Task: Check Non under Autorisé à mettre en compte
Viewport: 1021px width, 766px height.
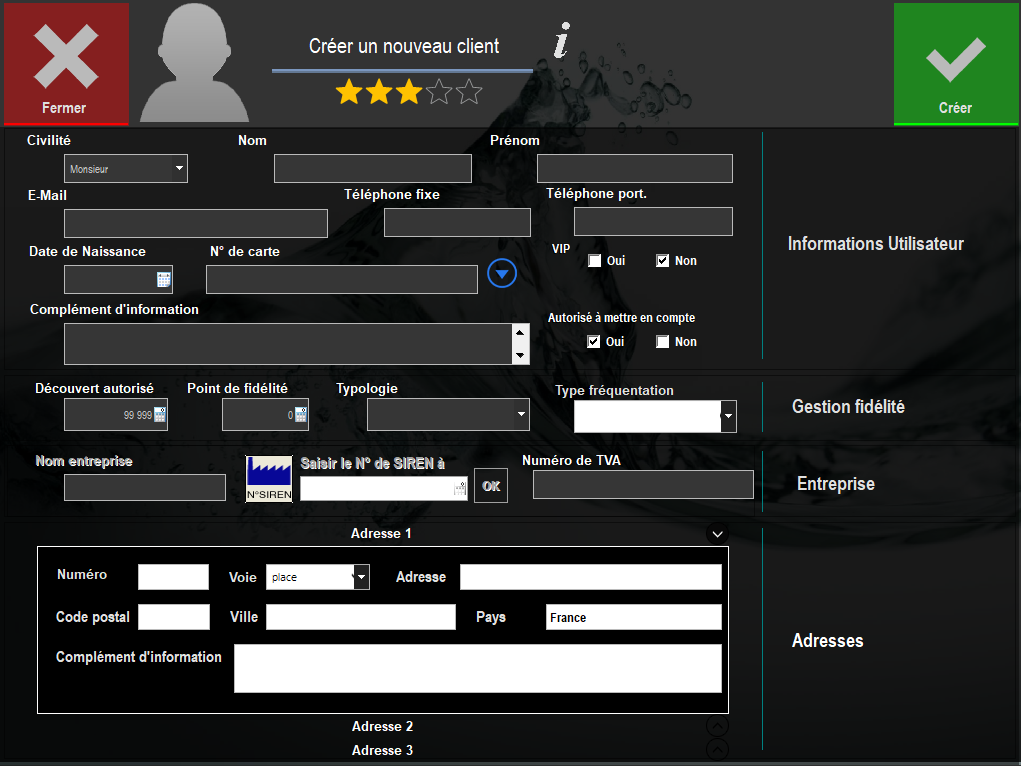Action: (662, 341)
